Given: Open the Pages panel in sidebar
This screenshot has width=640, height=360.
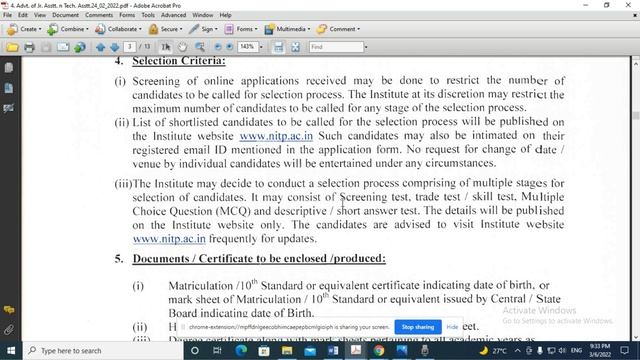Looking at the screenshot, I should tap(9, 68).
